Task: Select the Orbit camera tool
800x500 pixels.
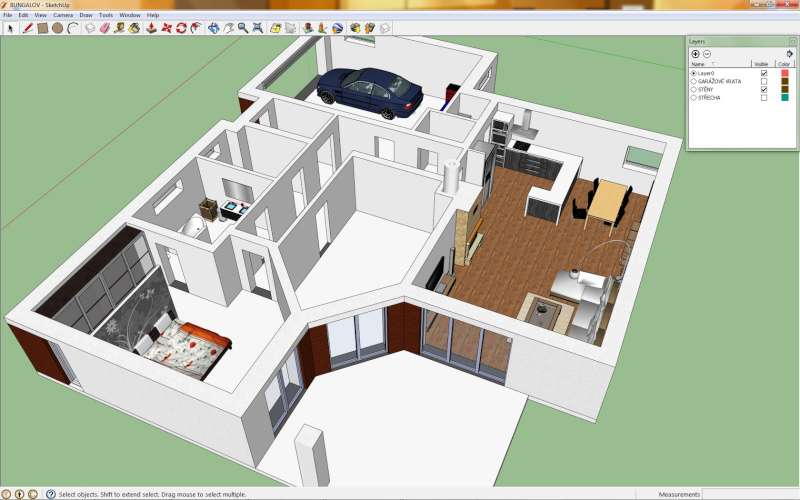Action: tap(212, 28)
